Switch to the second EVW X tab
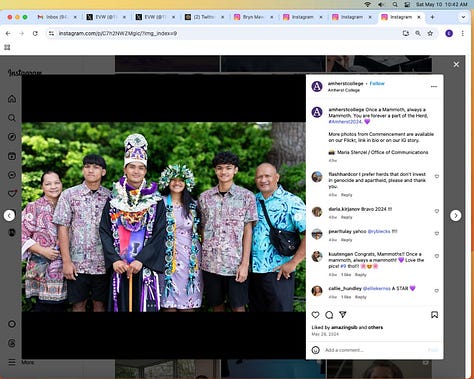474x379 pixels. point(155,17)
